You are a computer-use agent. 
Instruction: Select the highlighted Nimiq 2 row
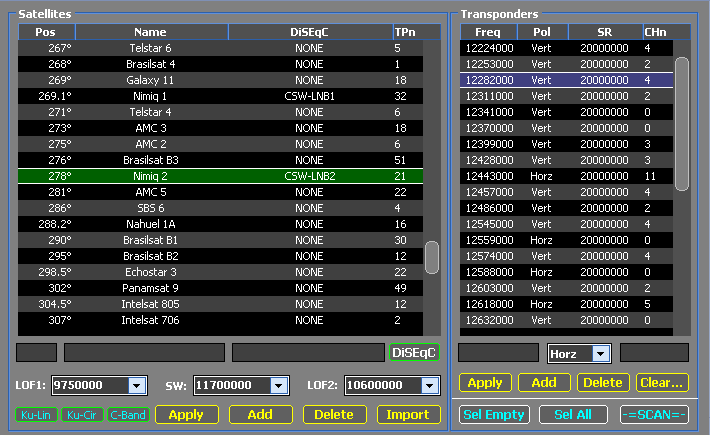coord(221,176)
